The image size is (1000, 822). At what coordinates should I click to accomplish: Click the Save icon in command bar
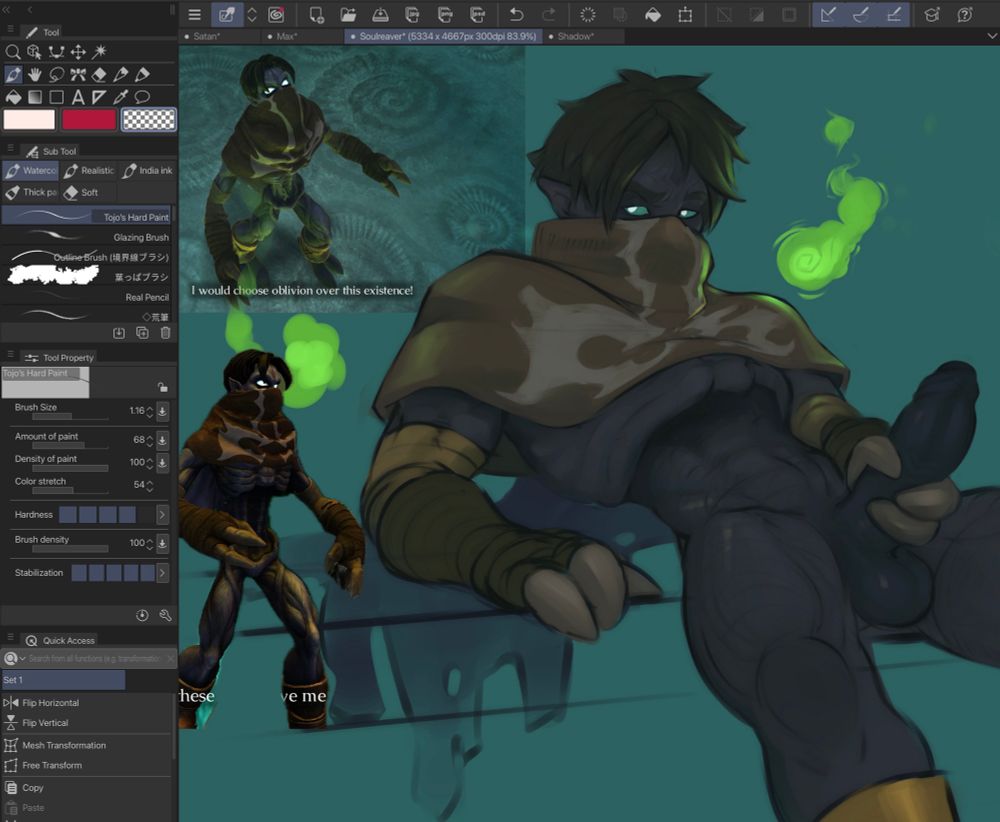(380, 15)
